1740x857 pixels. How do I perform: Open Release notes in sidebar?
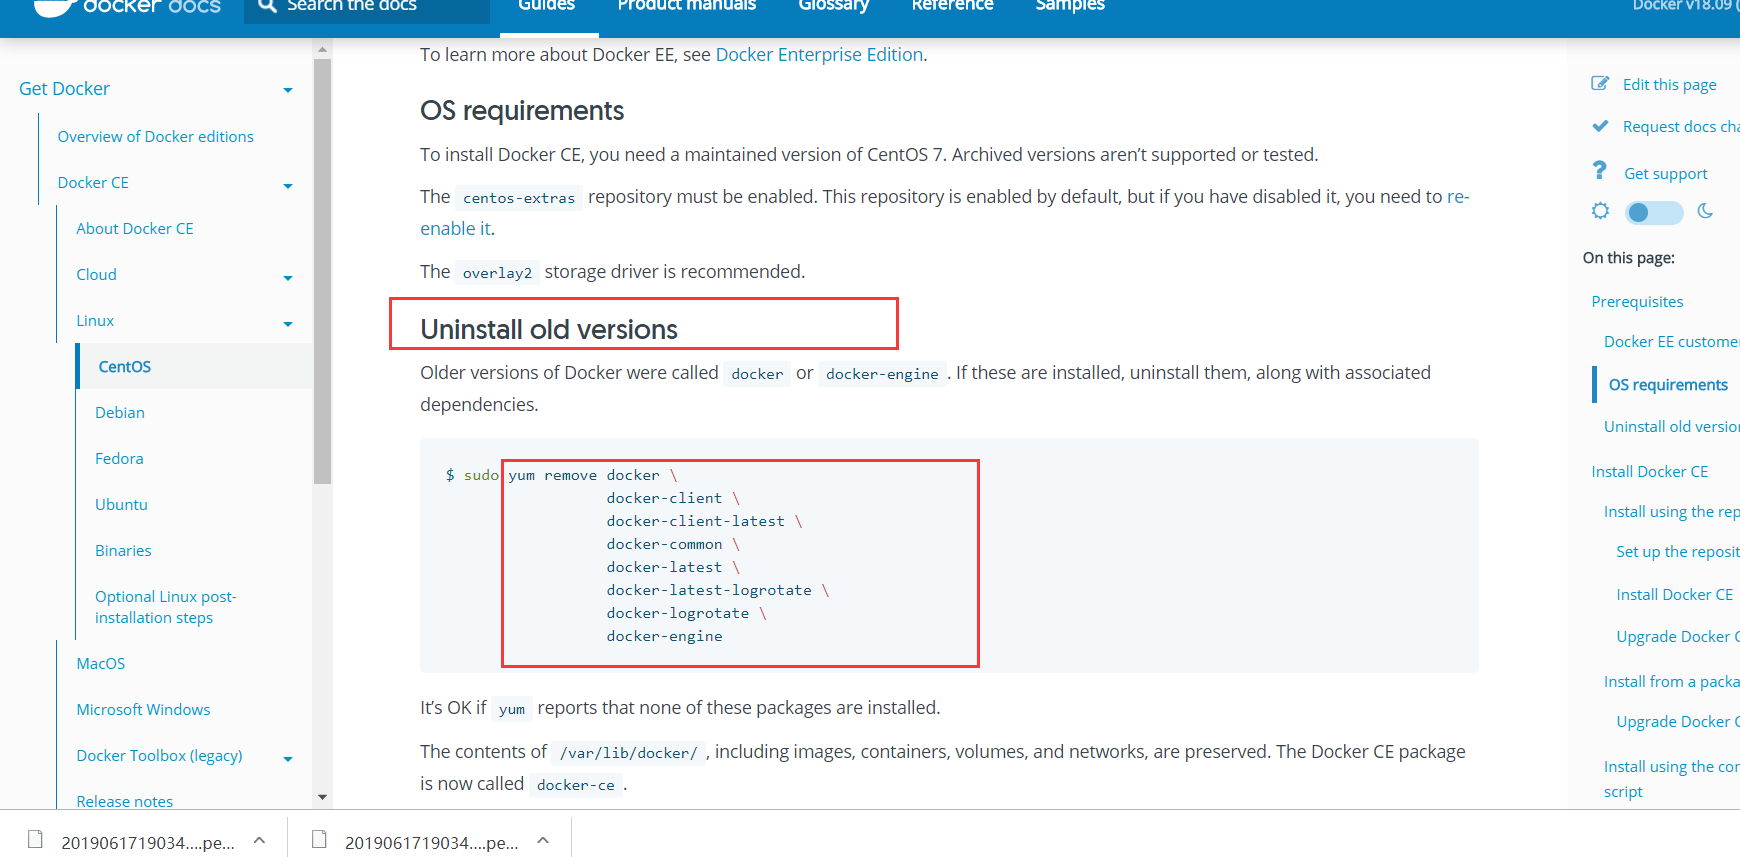(125, 801)
